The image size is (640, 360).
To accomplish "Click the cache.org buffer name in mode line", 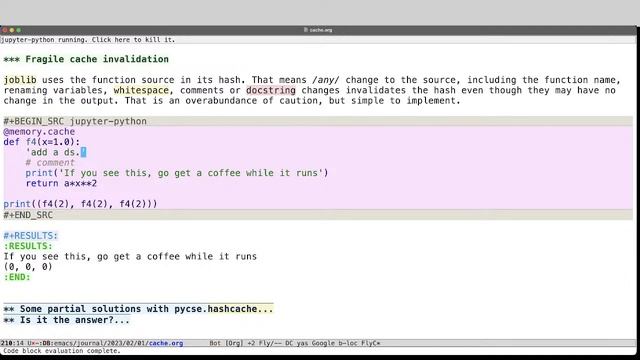I will click(x=166, y=343).
